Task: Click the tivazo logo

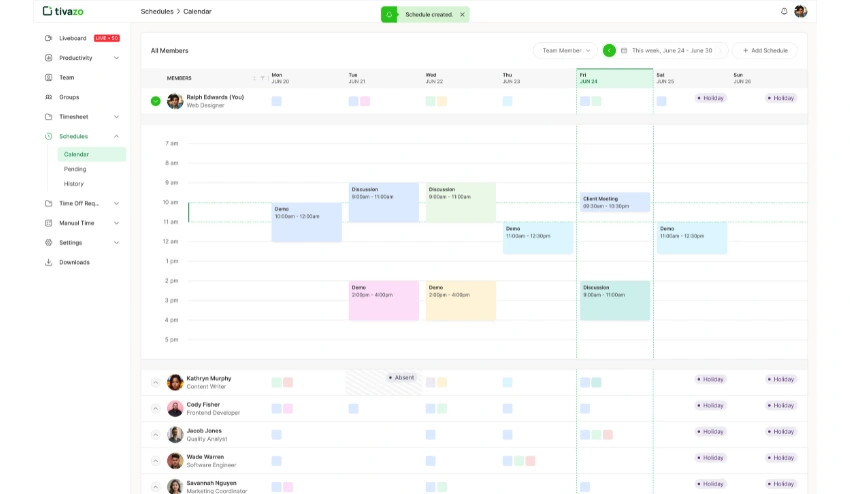Action: [63, 11]
